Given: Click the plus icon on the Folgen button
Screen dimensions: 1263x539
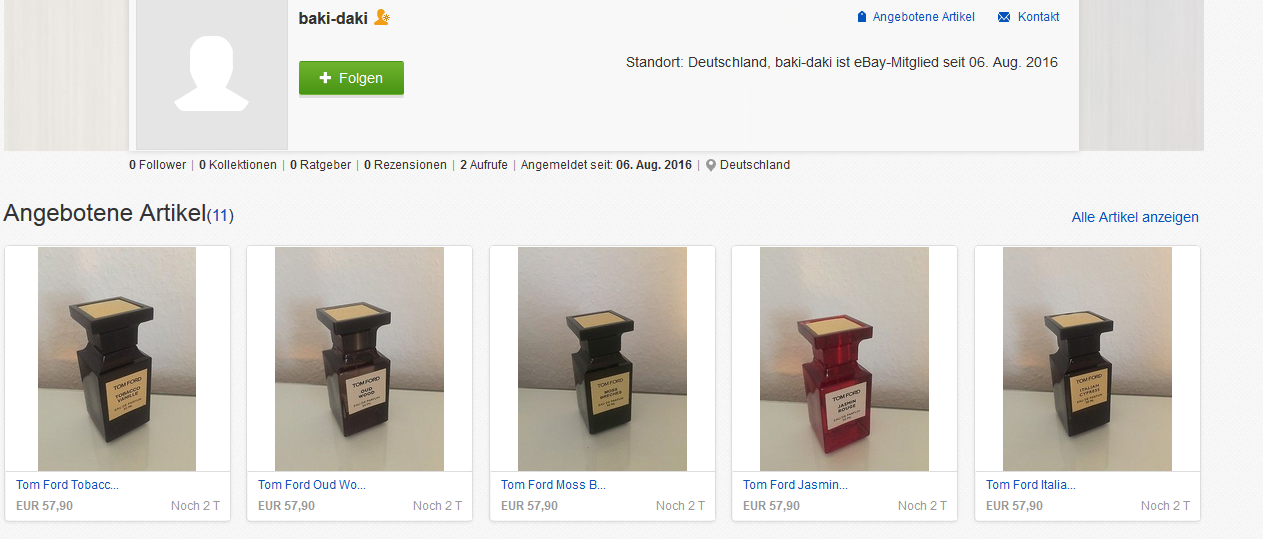Looking at the screenshot, I should [325, 78].
